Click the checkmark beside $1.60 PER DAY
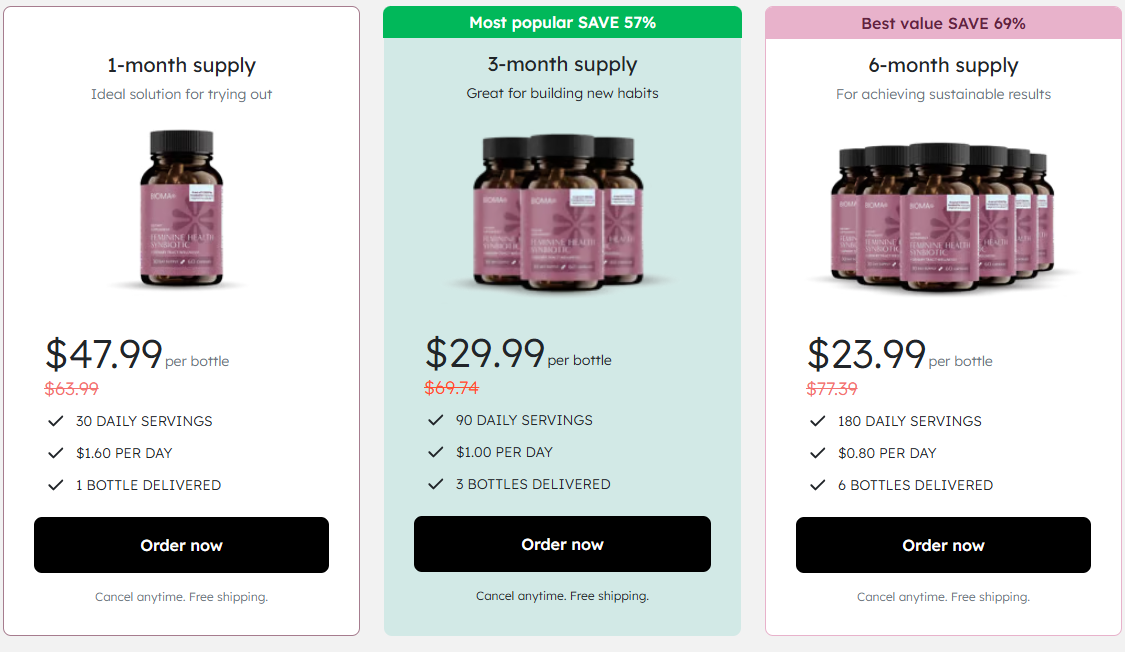This screenshot has width=1125, height=652. tap(56, 452)
